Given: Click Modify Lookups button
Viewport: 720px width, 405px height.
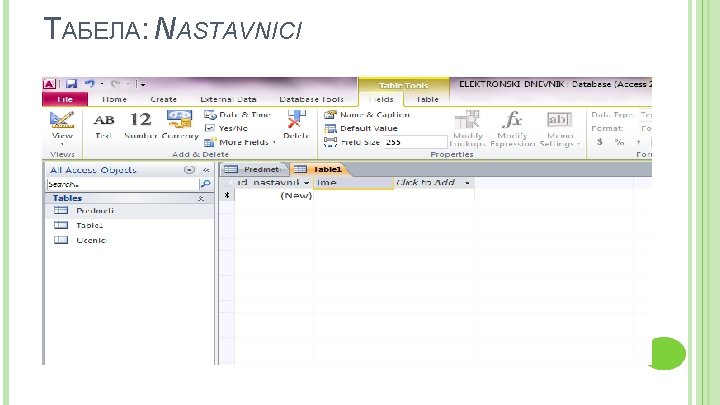Looking at the screenshot, I should click(x=467, y=129).
